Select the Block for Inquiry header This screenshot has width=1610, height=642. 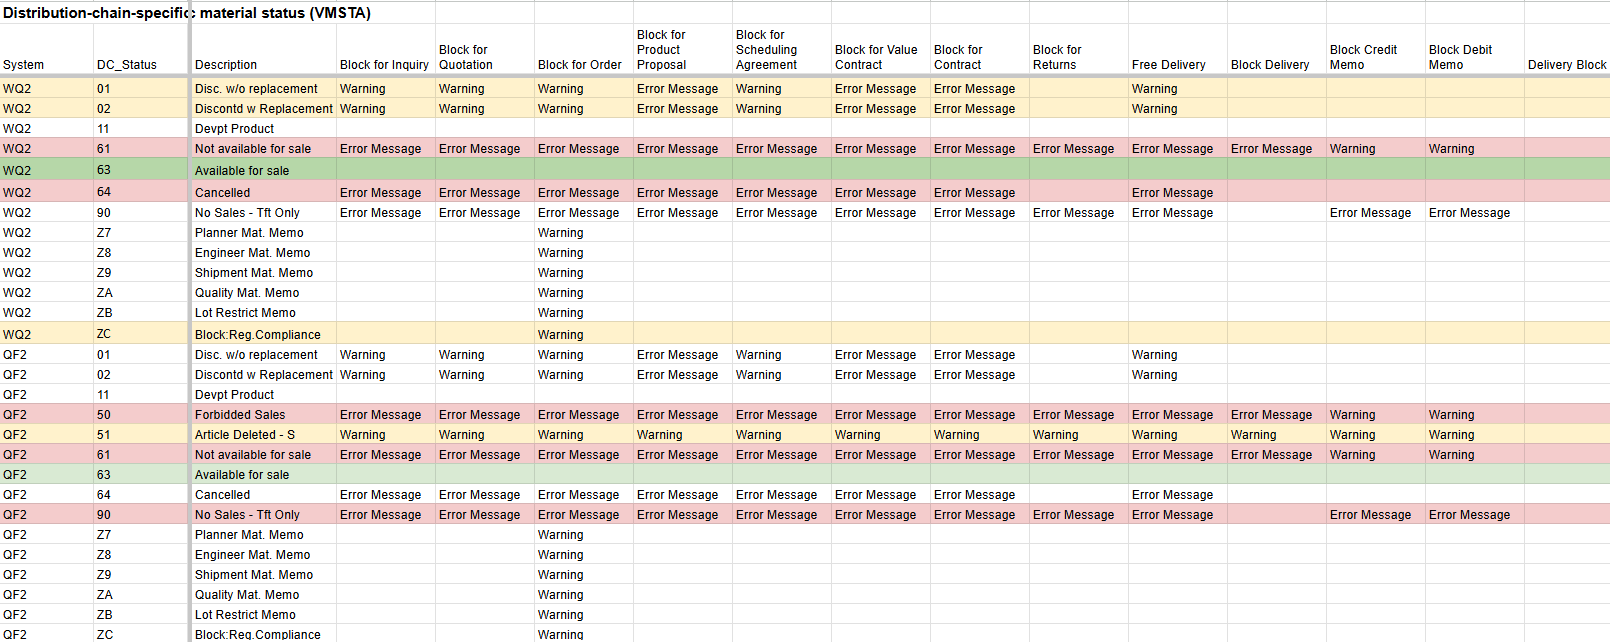point(384,65)
